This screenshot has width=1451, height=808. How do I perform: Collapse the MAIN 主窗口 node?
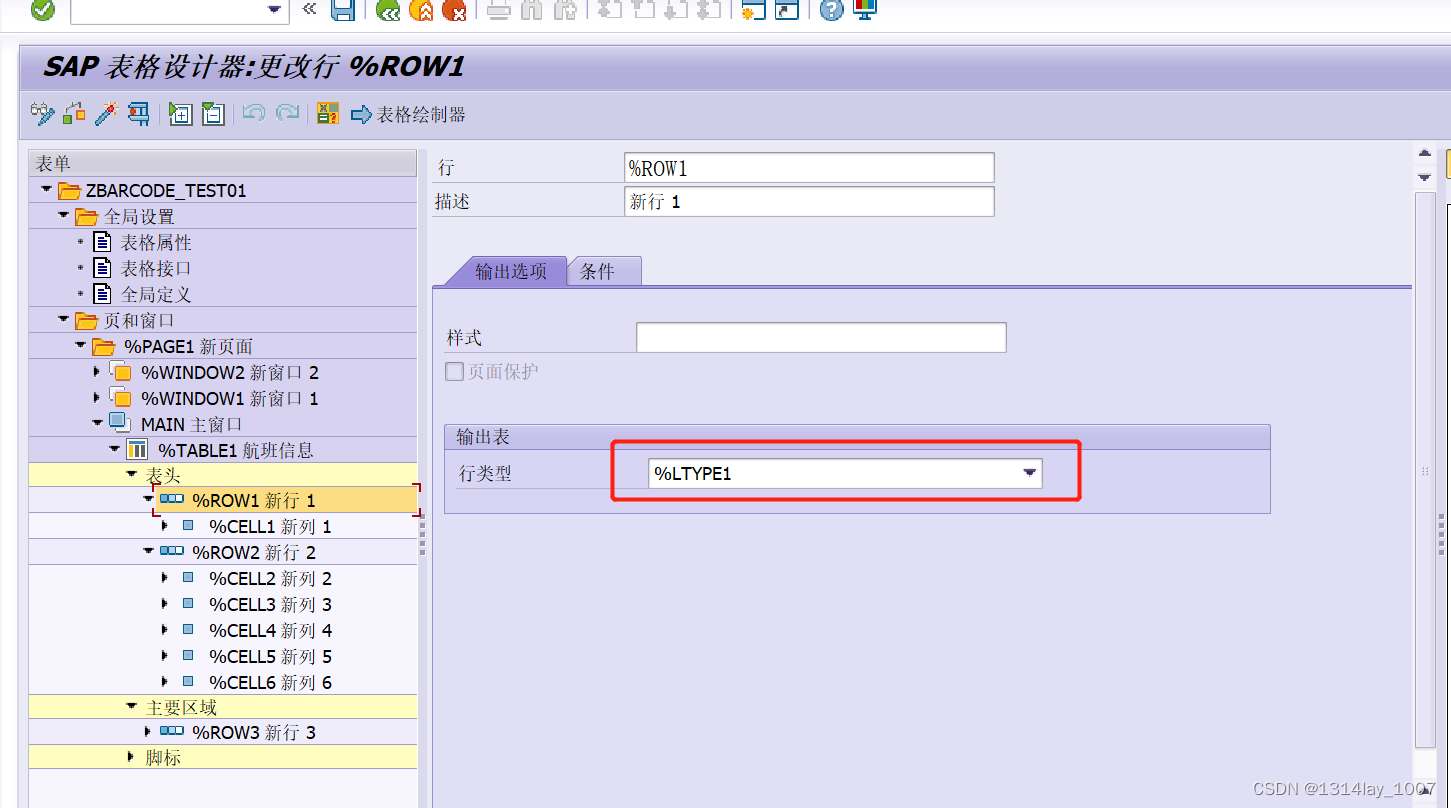coord(98,423)
